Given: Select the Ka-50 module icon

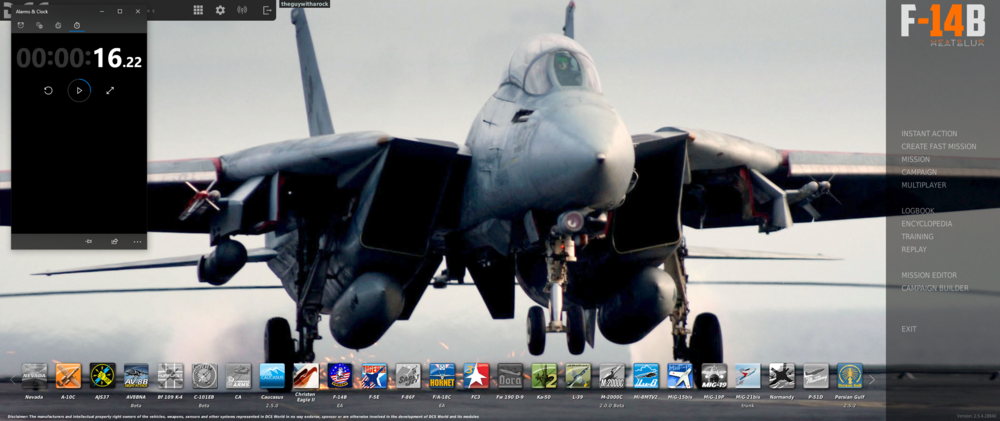Looking at the screenshot, I should pos(544,376).
